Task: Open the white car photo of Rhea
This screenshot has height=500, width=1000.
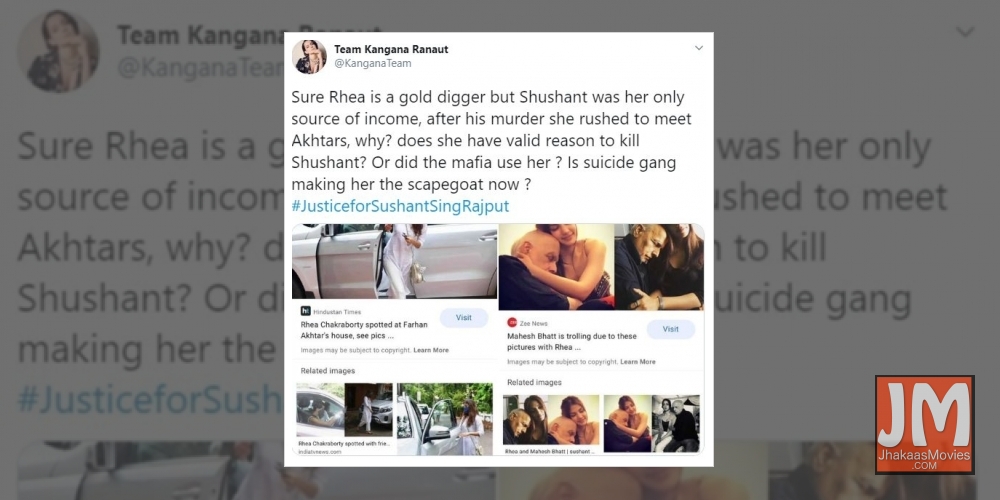Action: [394, 261]
